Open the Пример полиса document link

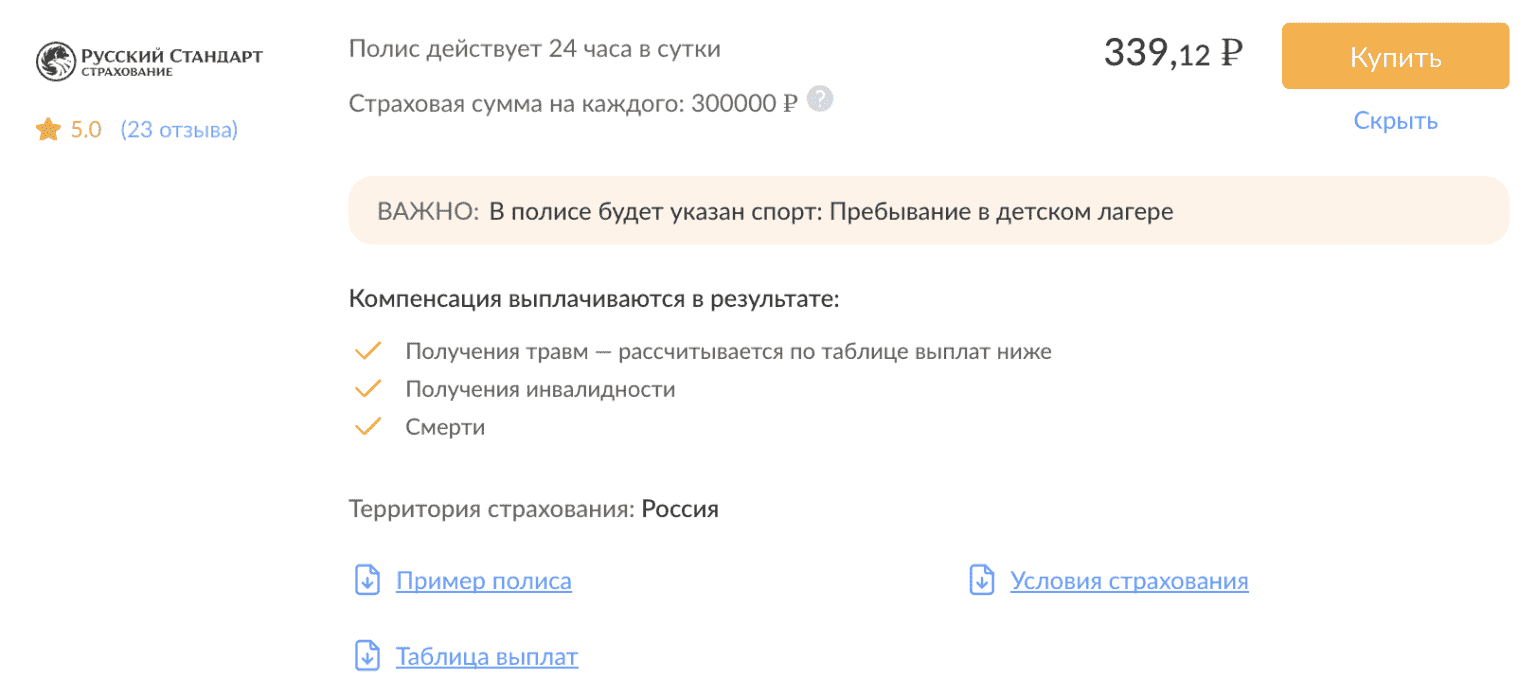[484, 581]
